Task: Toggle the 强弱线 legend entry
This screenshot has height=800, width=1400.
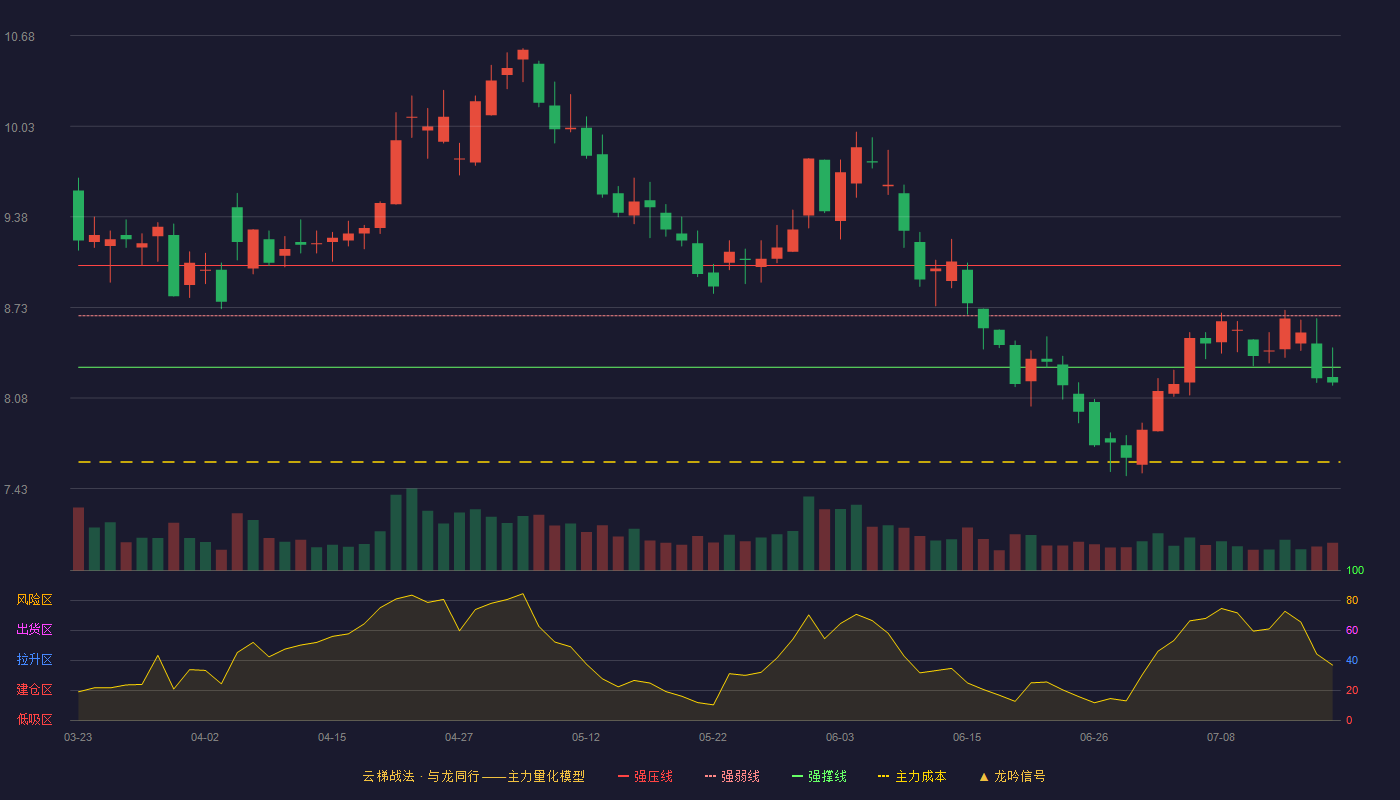Action: (732, 776)
